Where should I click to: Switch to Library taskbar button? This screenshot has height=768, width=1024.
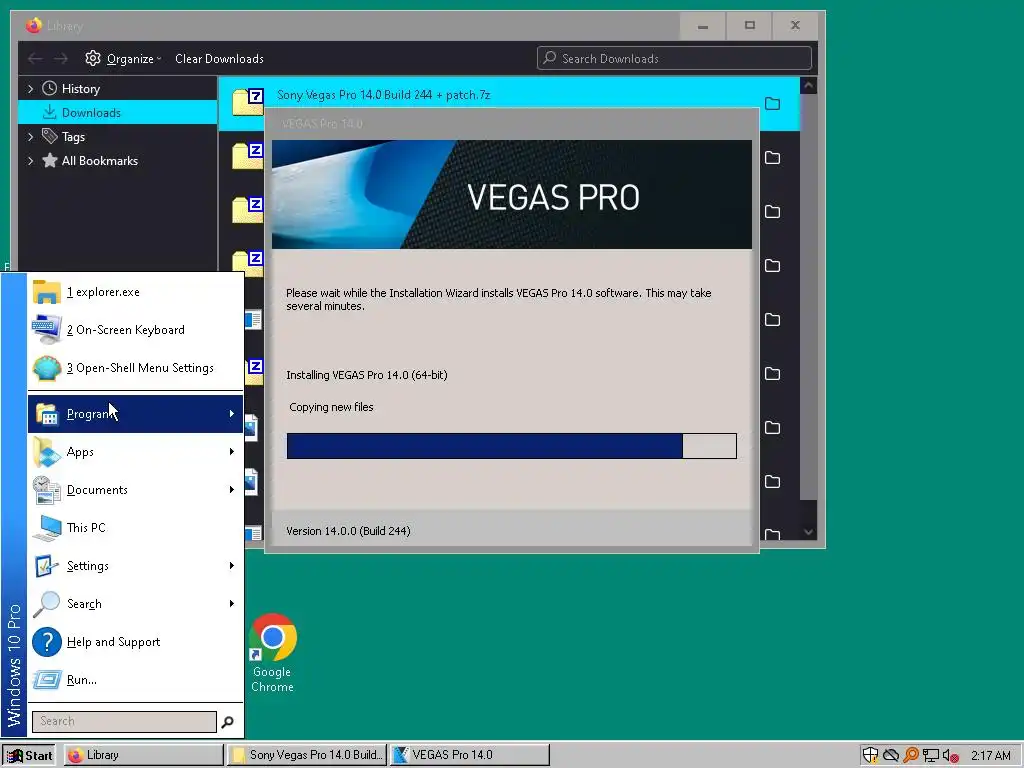pyautogui.click(x=144, y=755)
